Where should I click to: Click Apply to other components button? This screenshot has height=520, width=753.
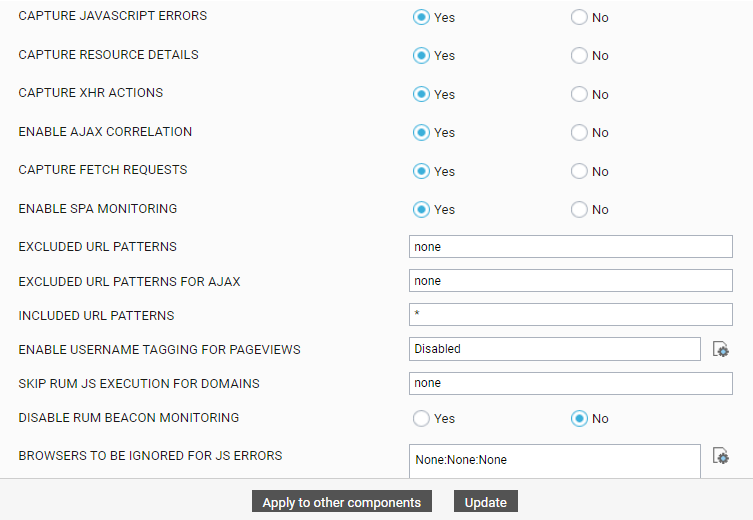pos(341,502)
